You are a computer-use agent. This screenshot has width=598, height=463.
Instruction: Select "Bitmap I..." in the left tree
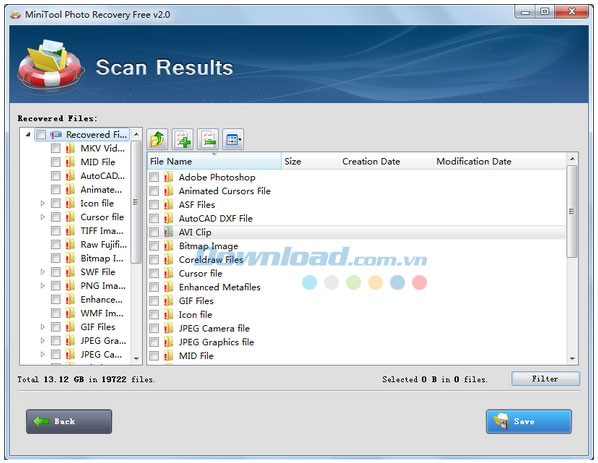click(x=102, y=258)
